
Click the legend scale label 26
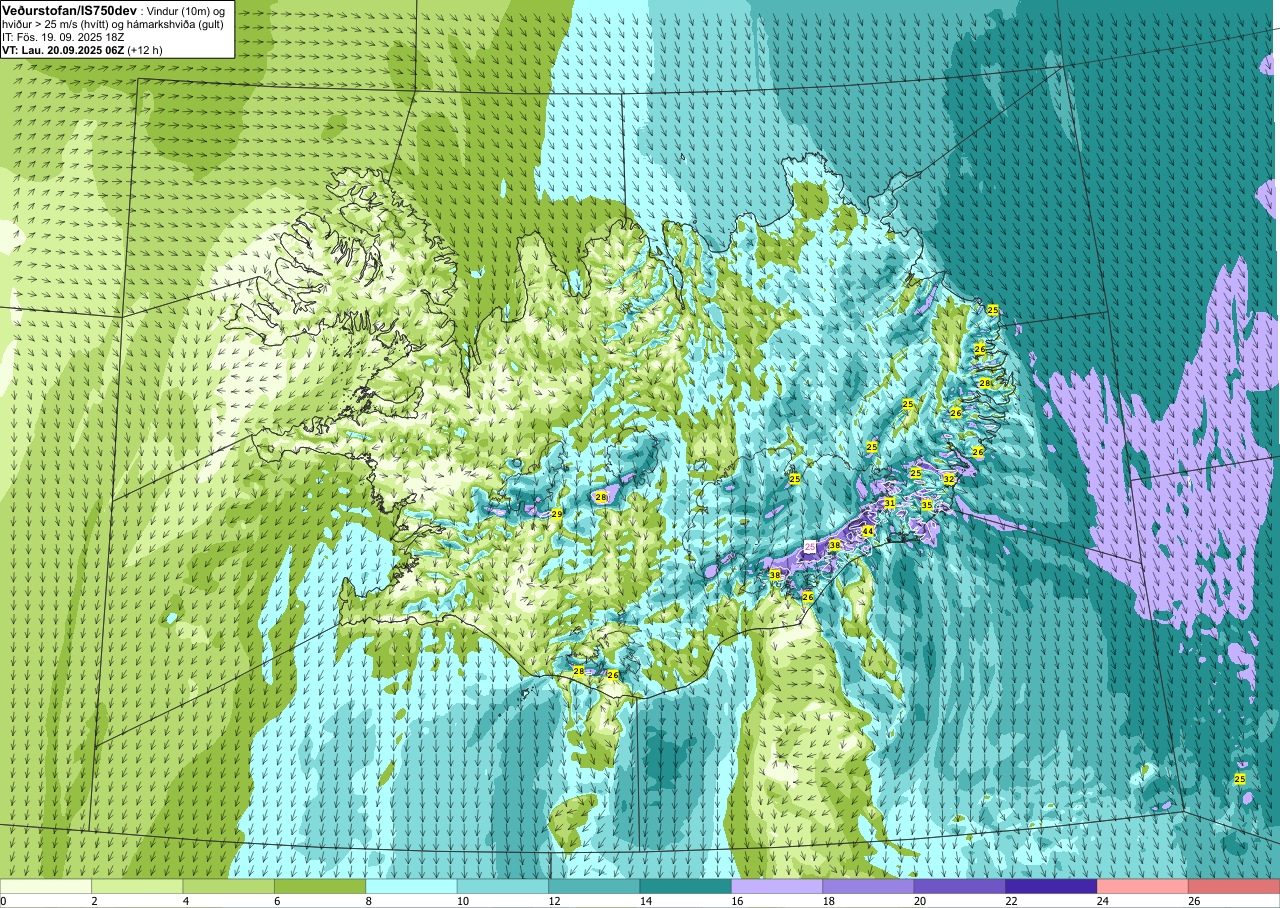point(1195,901)
